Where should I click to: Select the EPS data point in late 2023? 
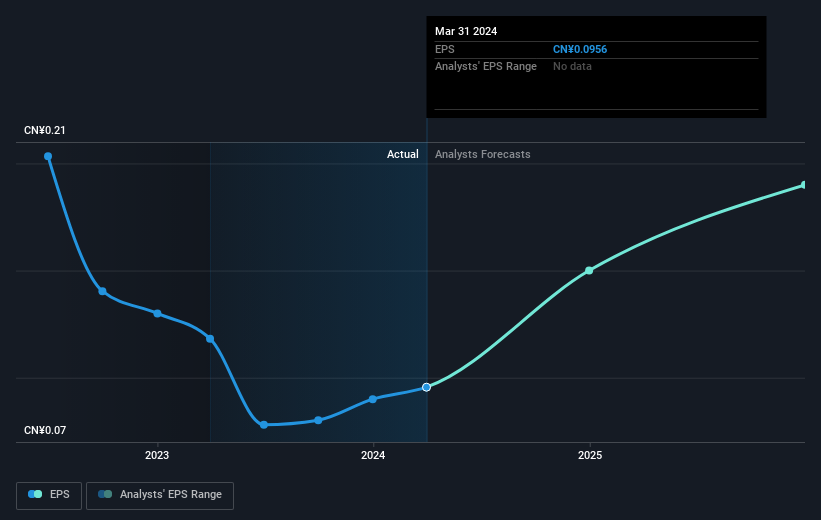click(x=318, y=421)
